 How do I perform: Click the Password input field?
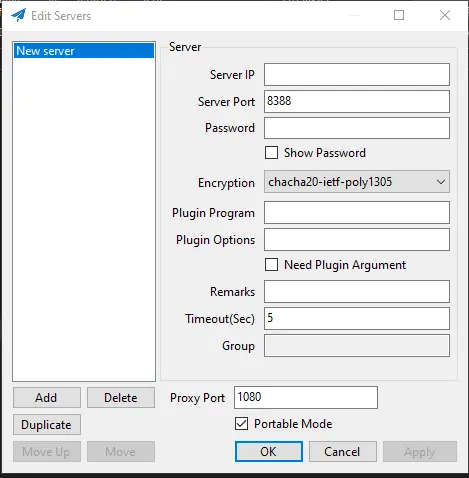357,128
